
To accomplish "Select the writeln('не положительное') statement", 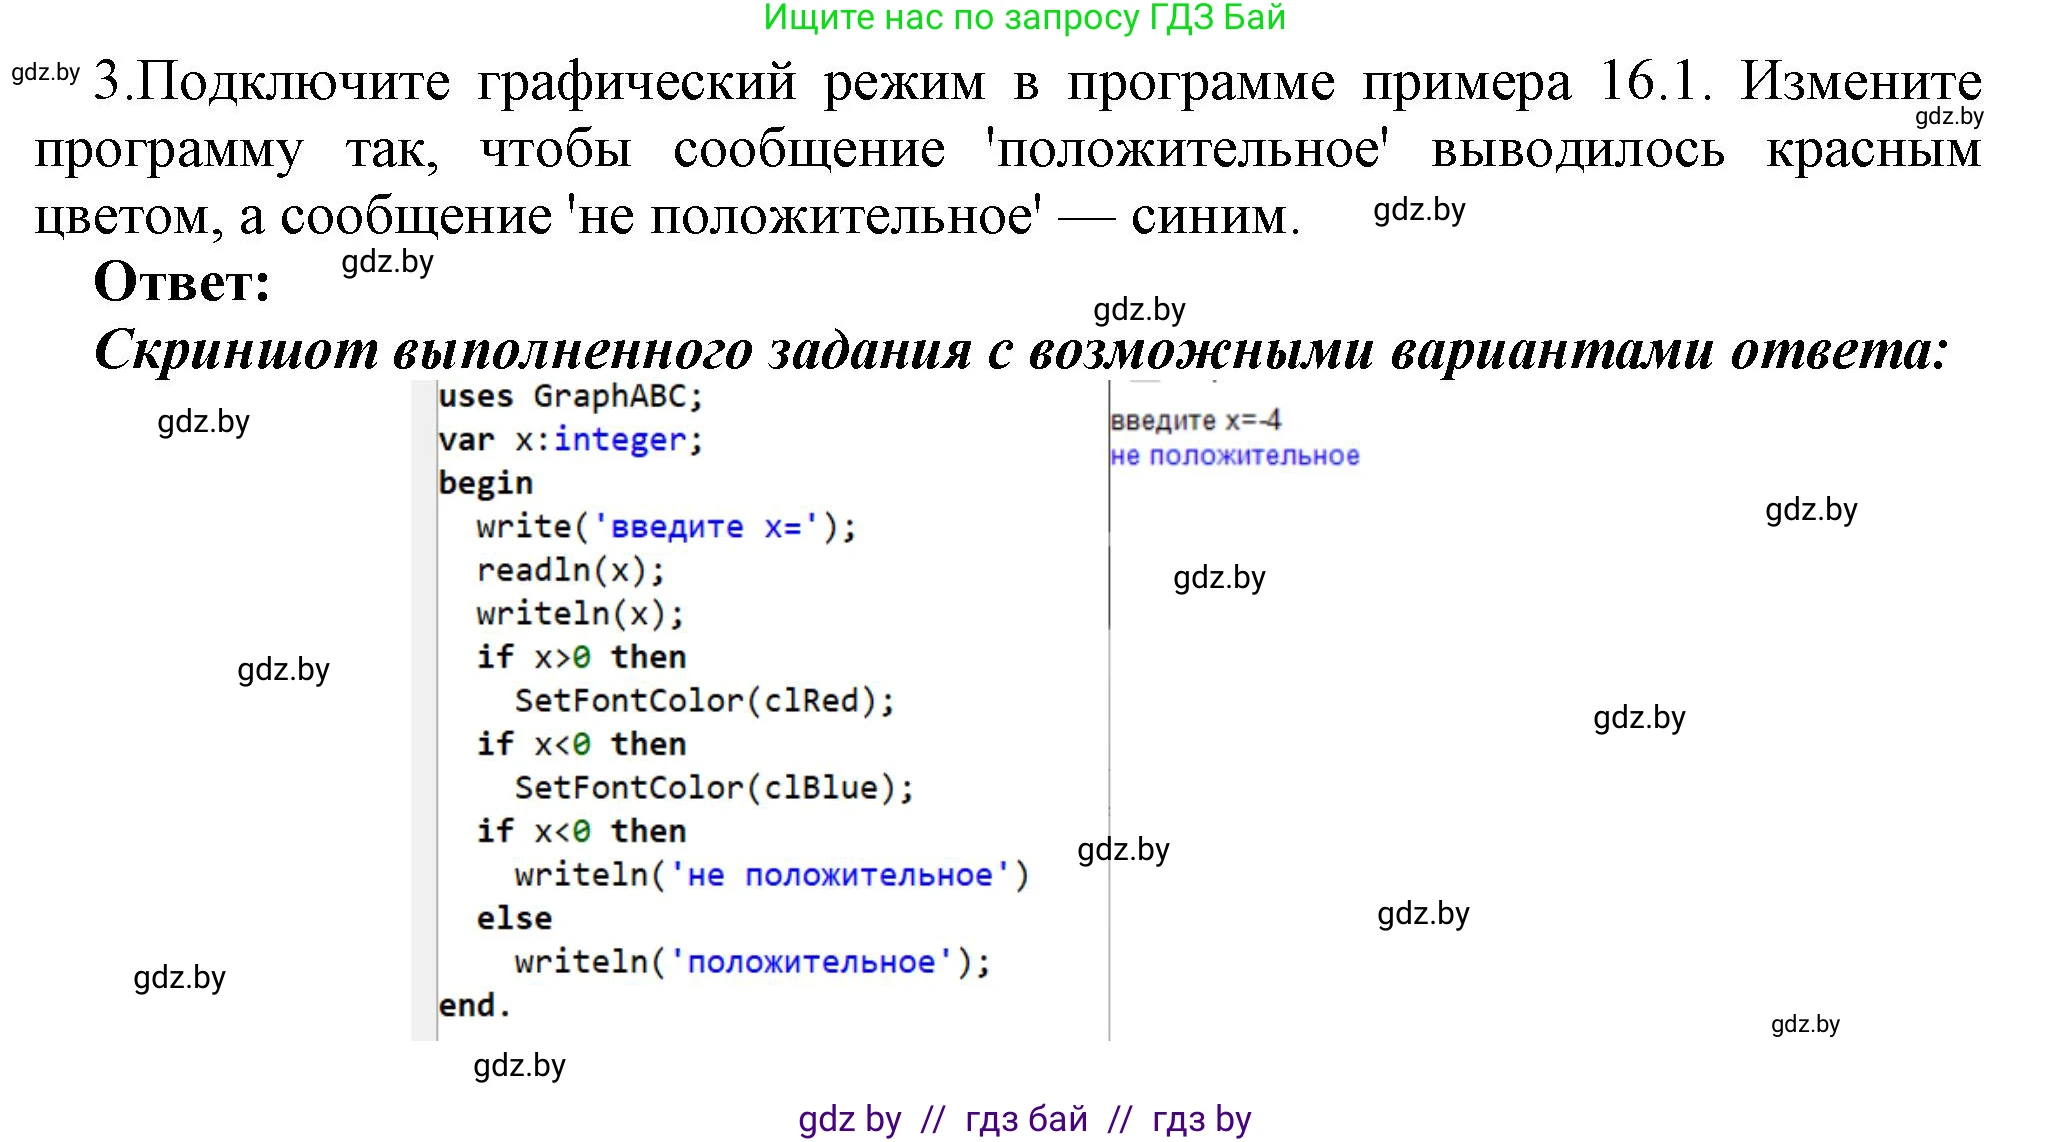I will 770,873.
